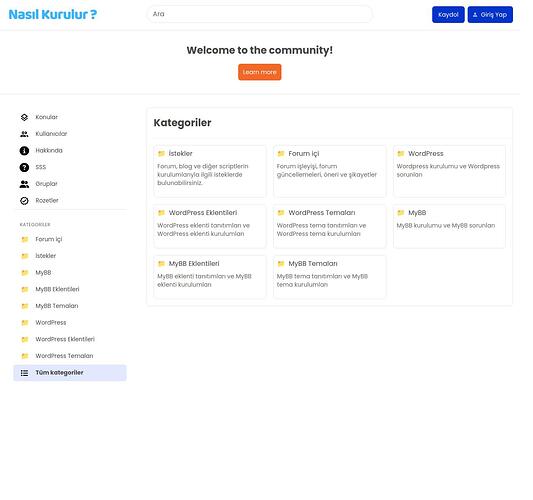Viewport: 533px width, 500px height.
Task: Click 'Welcome to the community!' banner text
Action: coord(259,50)
